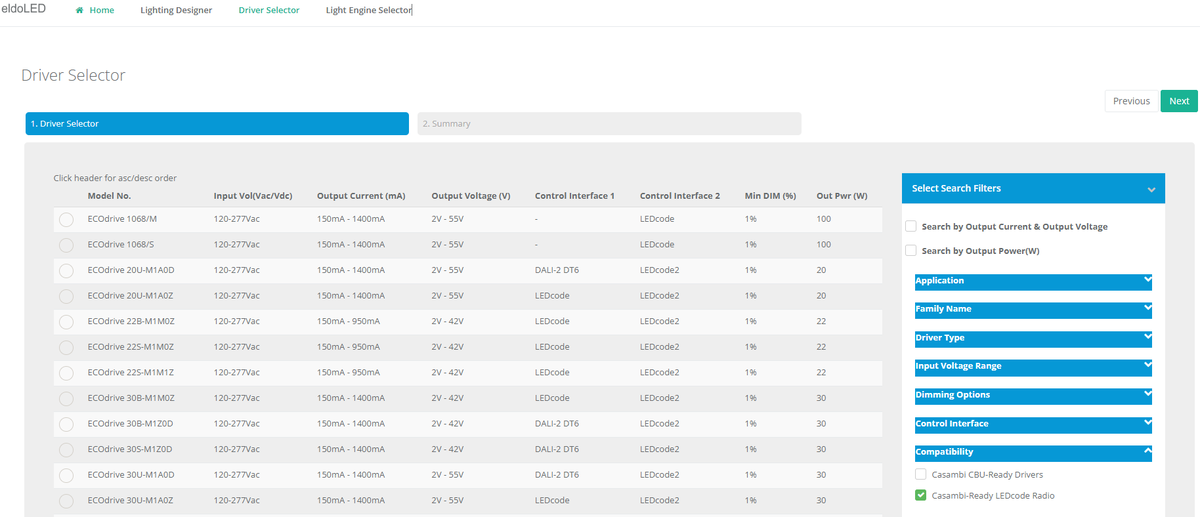Select radio for ECOdrive 1068/S
Image resolution: width=1200 pixels, height=517 pixels.
click(66, 245)
